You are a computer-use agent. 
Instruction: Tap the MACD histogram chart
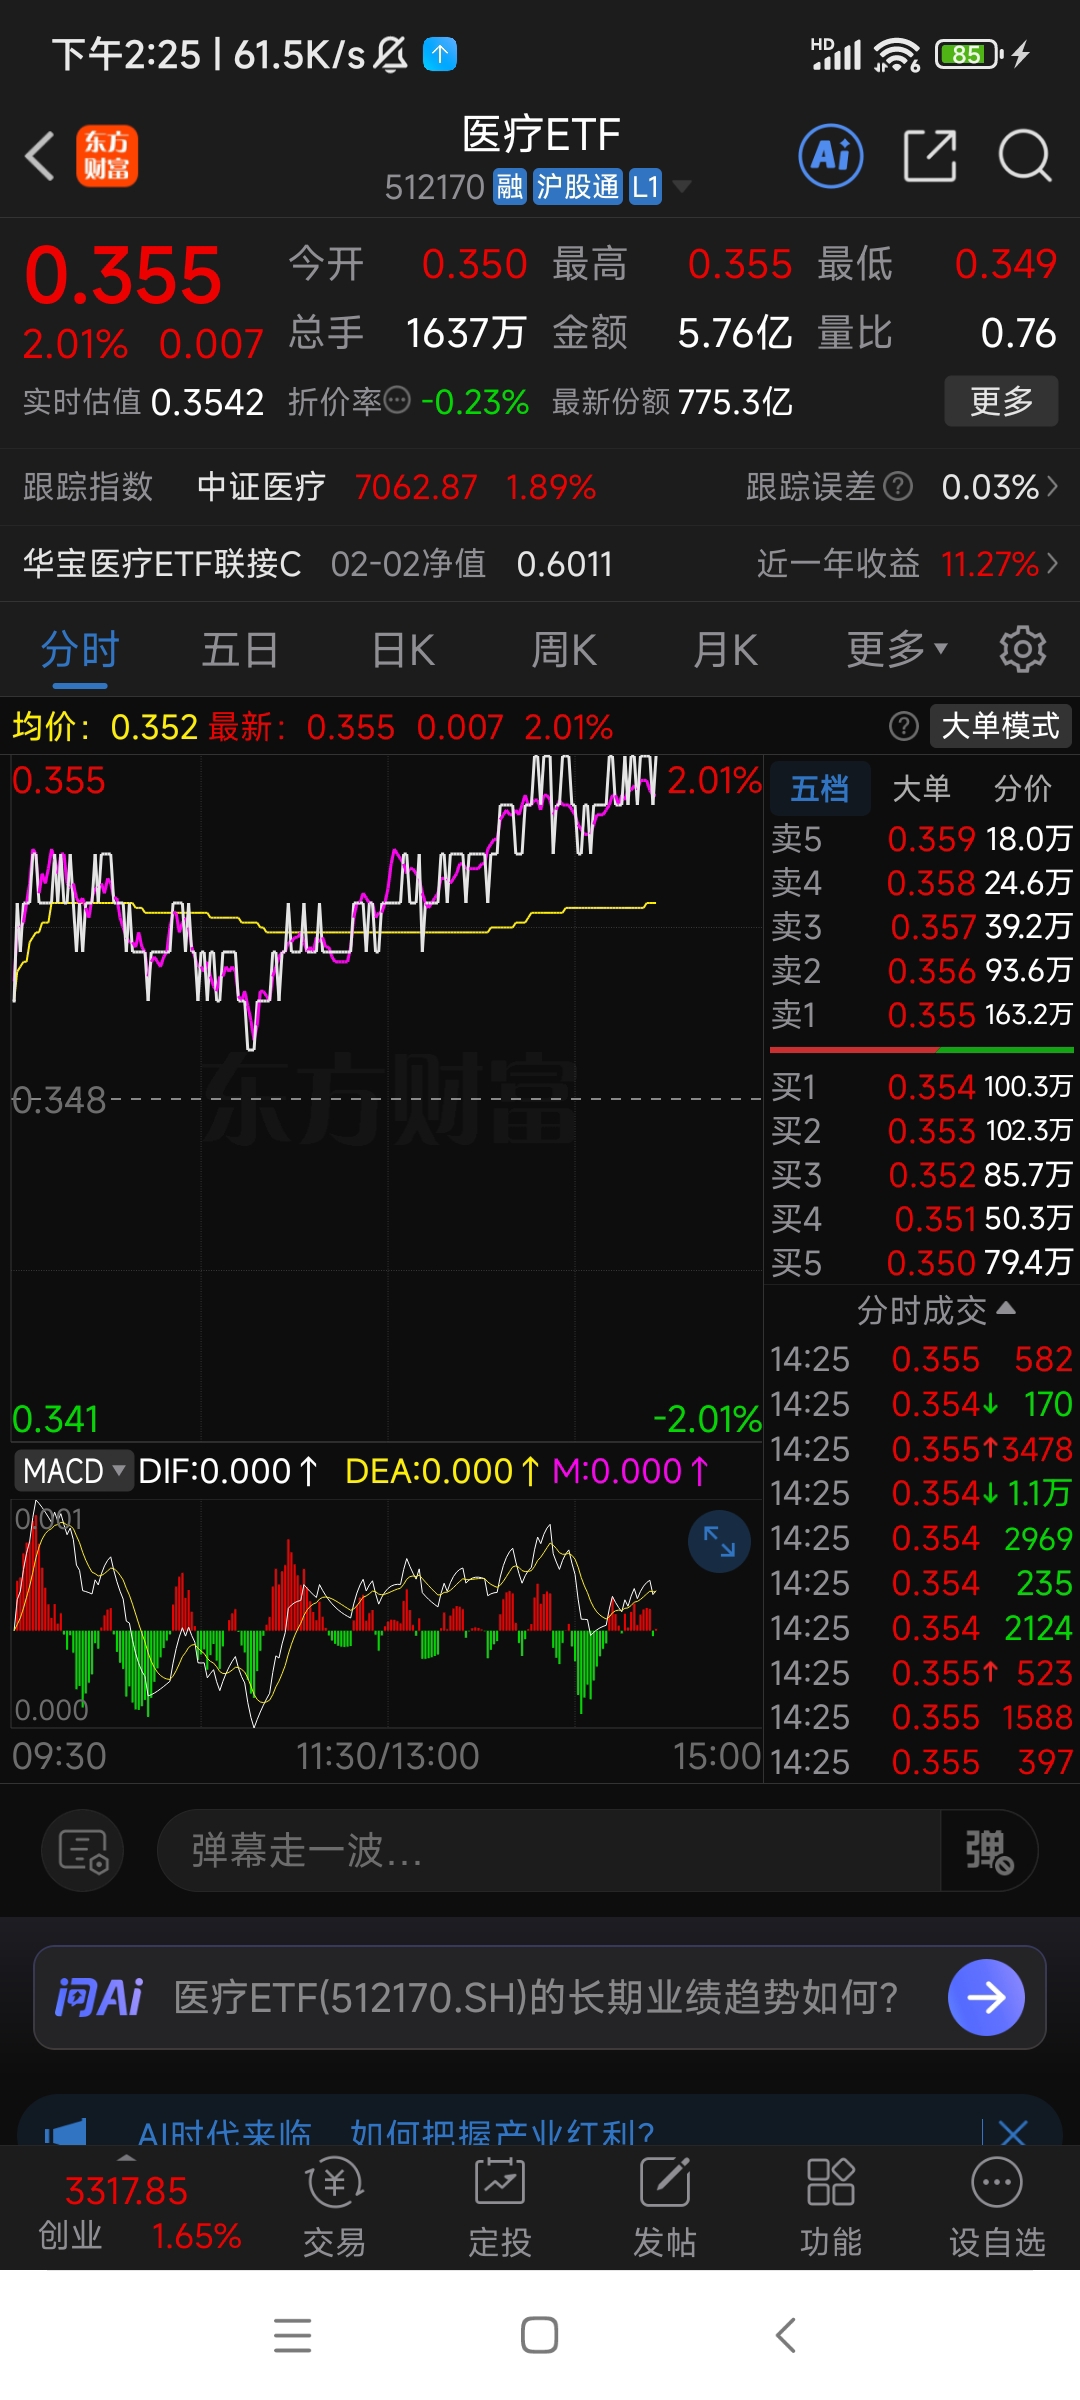tap(387, 1612)
